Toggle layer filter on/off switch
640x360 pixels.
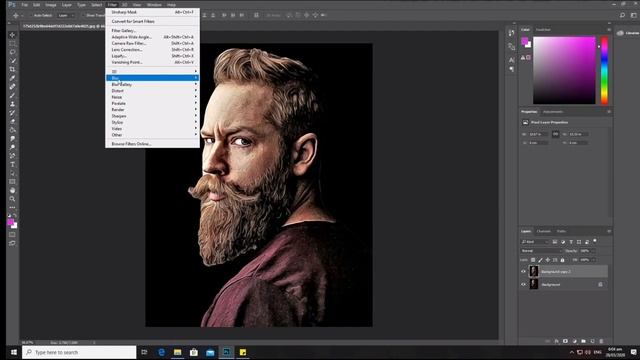coord(595,241)
